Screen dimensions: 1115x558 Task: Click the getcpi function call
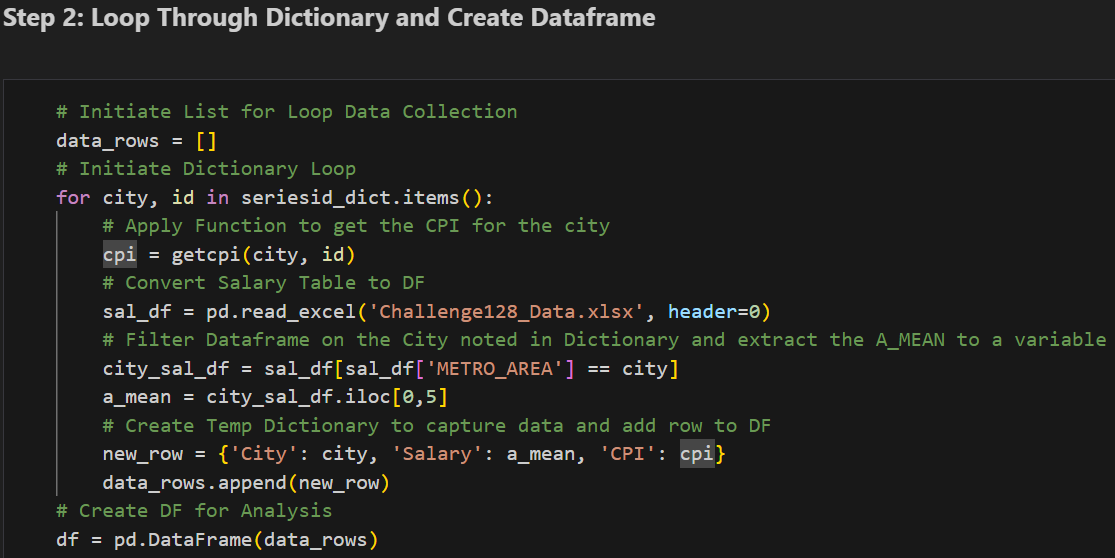click(206, 254)
